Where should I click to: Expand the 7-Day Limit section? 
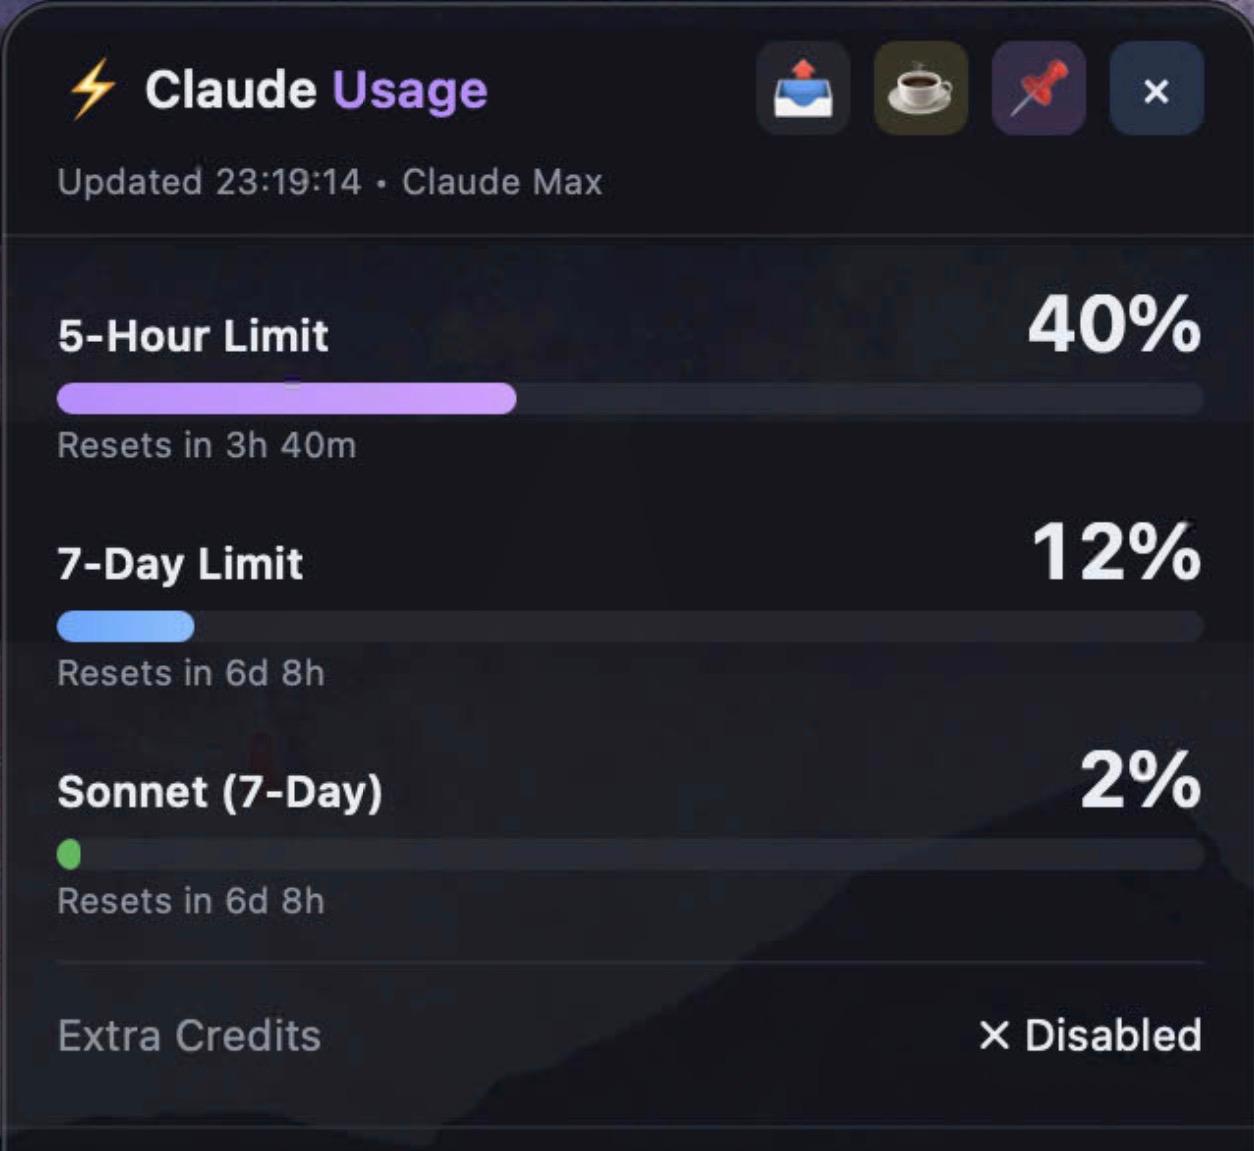[180, 563]
